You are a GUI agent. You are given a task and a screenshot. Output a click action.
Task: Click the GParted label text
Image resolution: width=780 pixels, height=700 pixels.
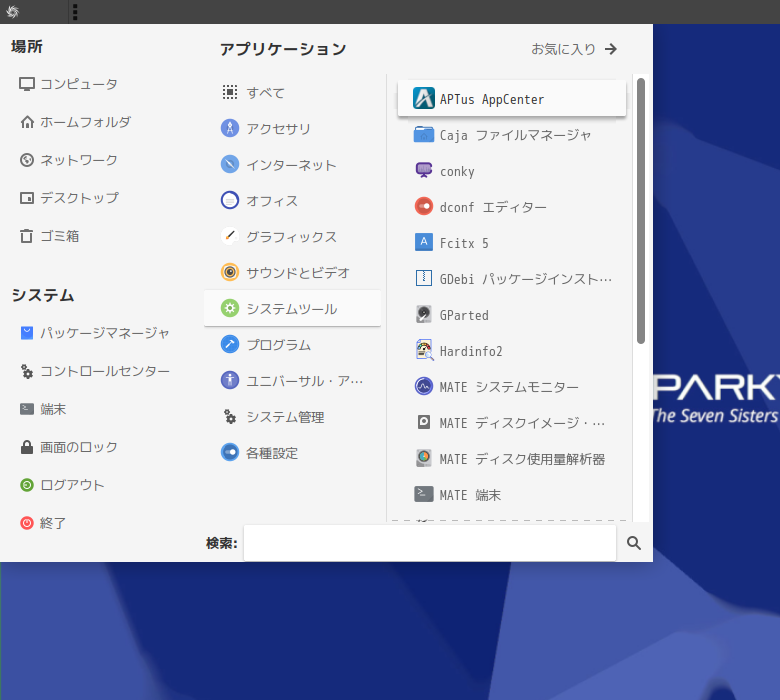coord(464,315)
